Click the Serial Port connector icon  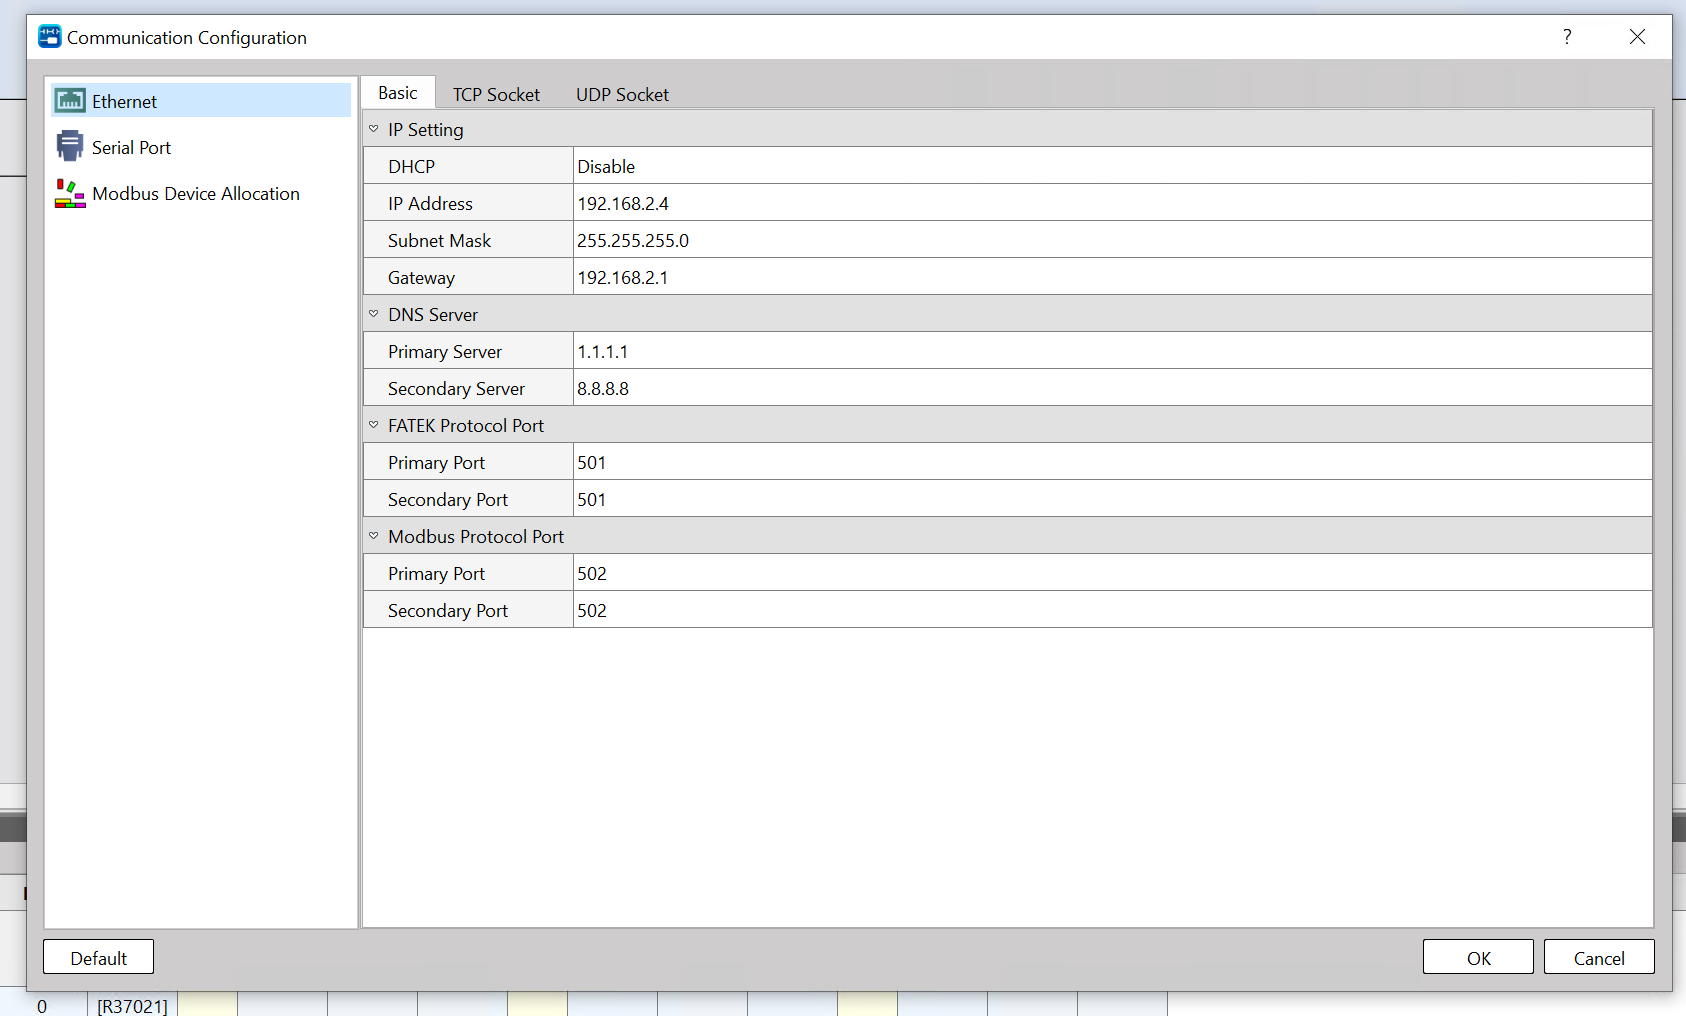point(70,147)
